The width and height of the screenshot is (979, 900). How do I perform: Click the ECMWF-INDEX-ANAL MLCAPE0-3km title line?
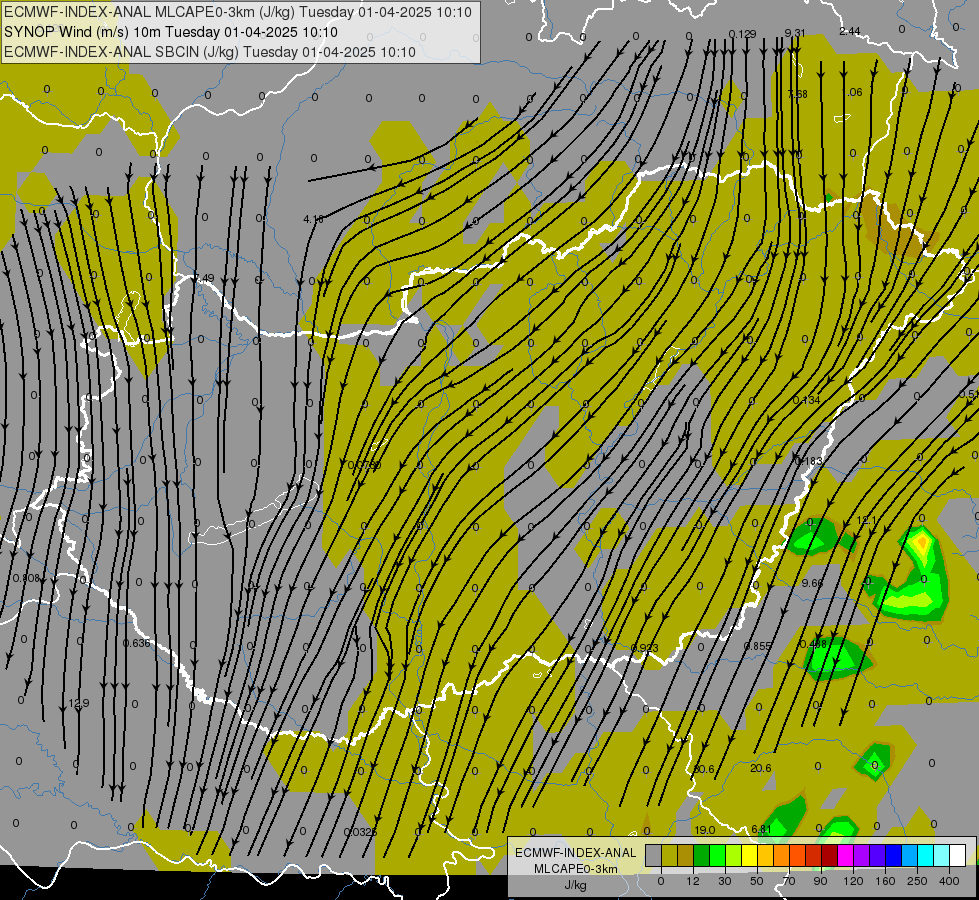(x=238, y=12)
